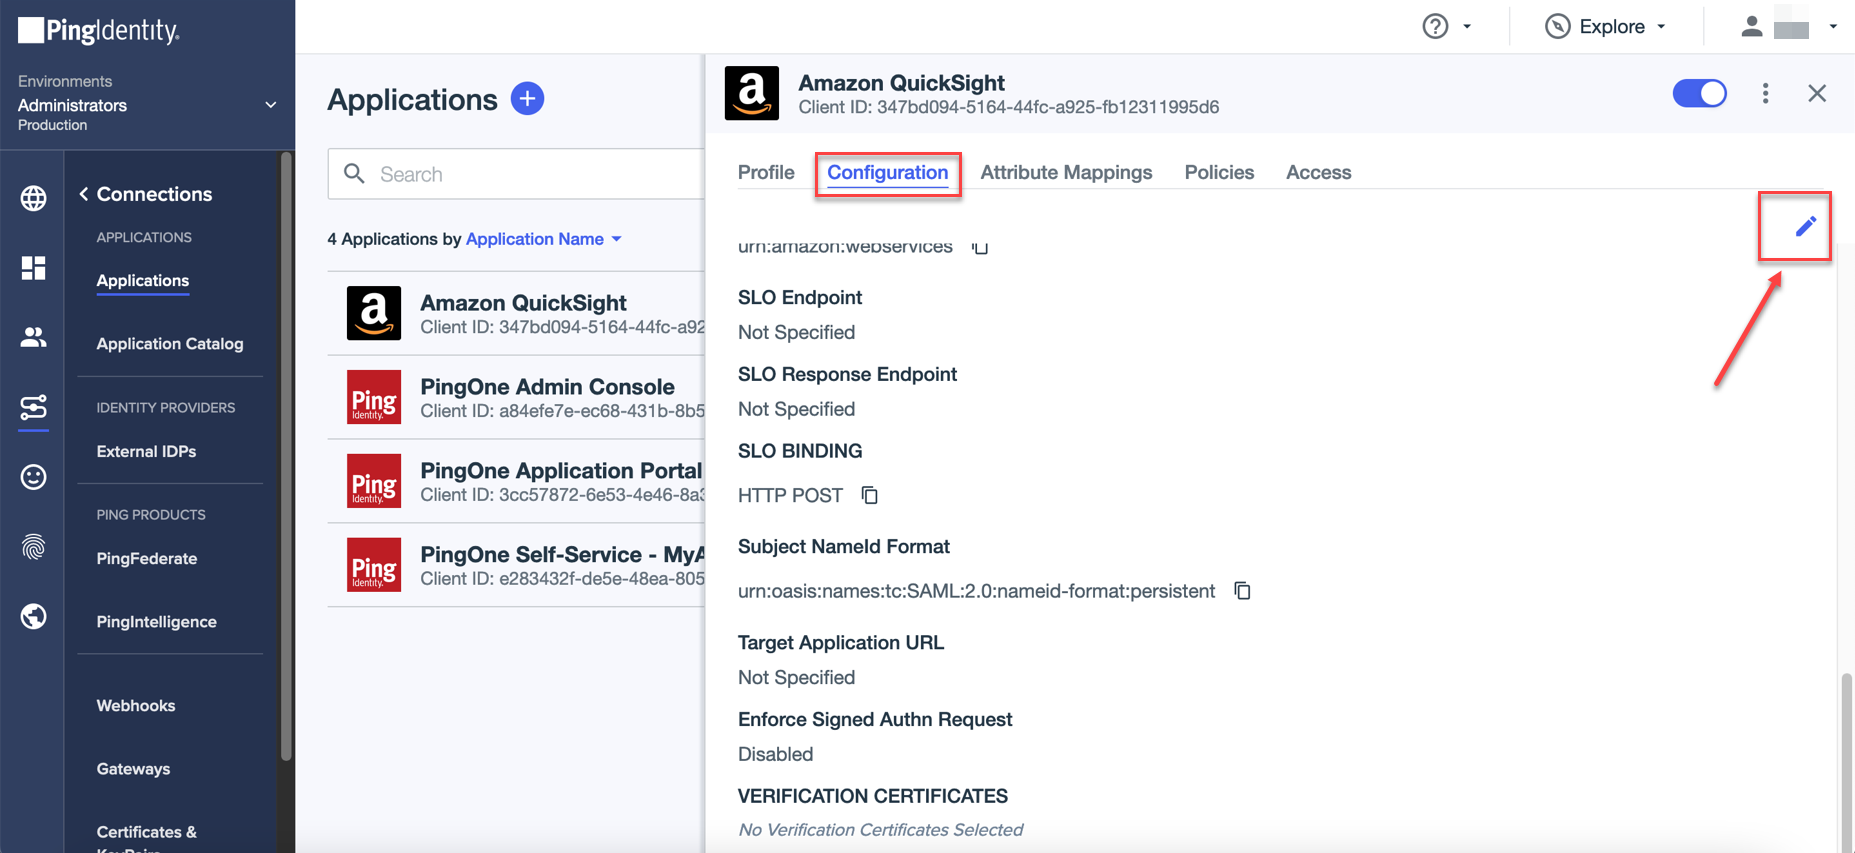Viewport: 1855px width, 853px height.
Task: Click the sidebar navigation scrollbar
Action: tap(286, 458)
